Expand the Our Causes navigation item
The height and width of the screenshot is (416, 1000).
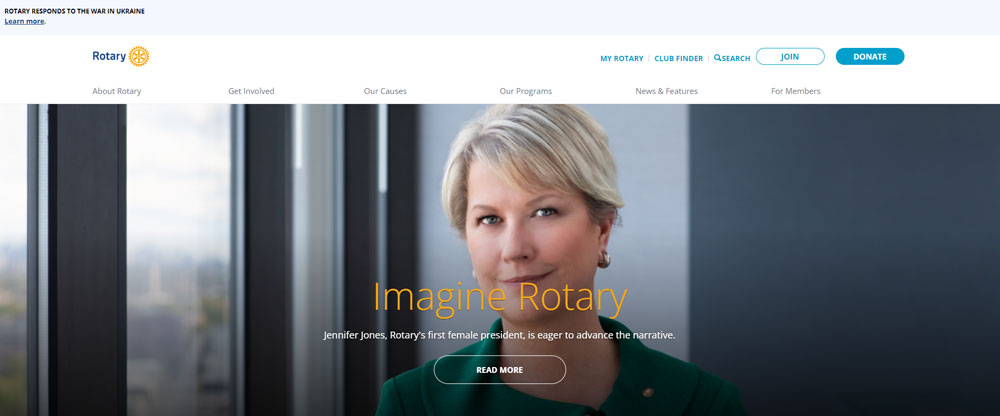[385, 91]
